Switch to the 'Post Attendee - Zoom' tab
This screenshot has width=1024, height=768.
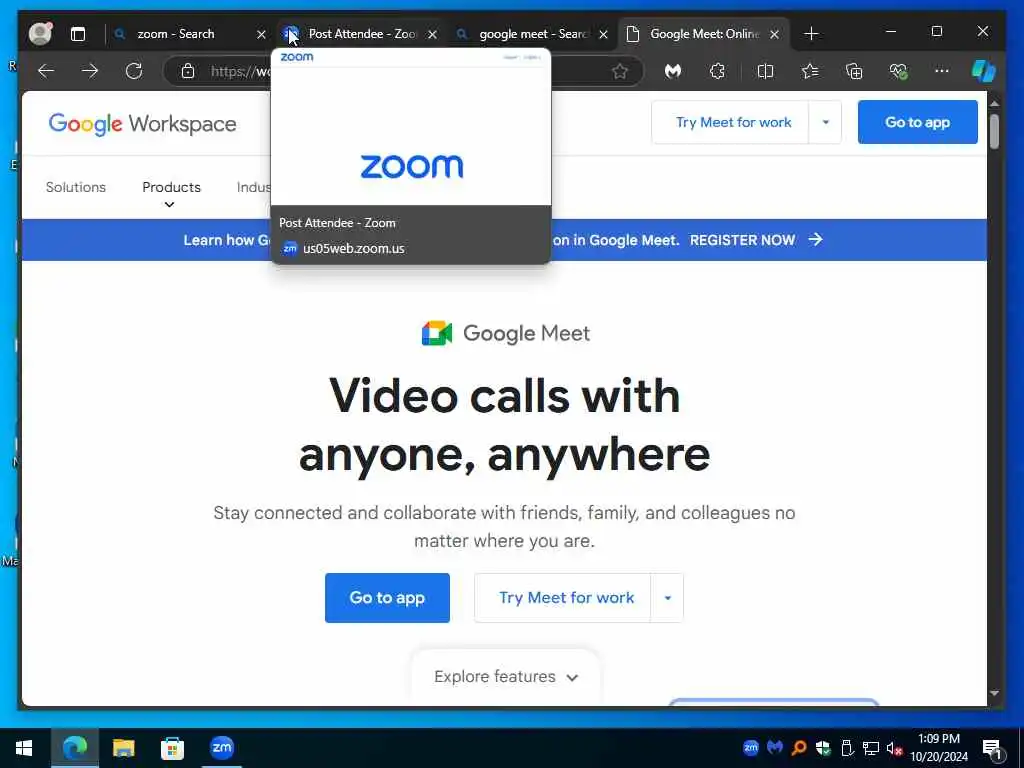pos(362,34)
